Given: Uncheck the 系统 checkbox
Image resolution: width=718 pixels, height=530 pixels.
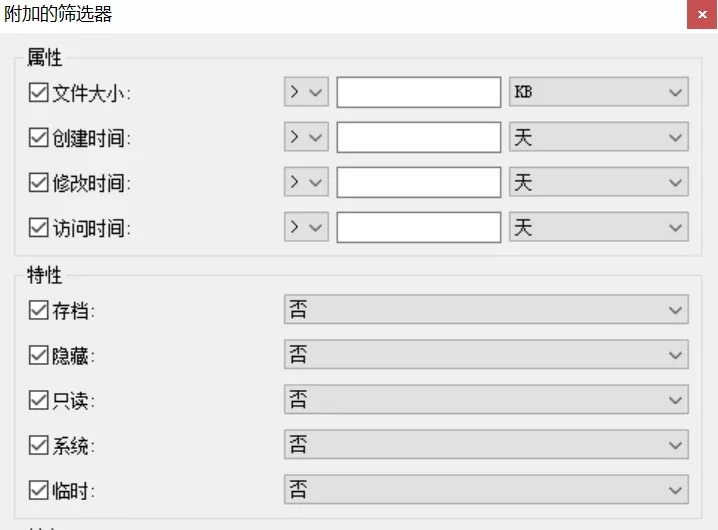Looking at the screenshot, I should pos(38,445).
